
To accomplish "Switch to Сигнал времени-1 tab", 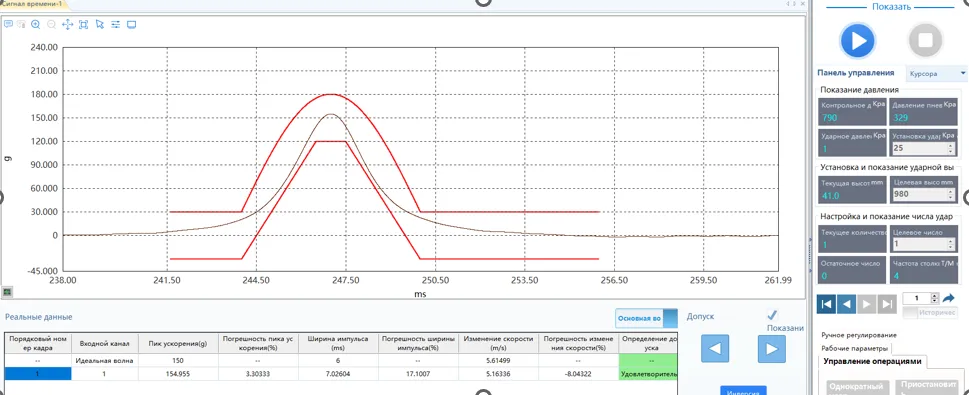I will tap(32, 4).
